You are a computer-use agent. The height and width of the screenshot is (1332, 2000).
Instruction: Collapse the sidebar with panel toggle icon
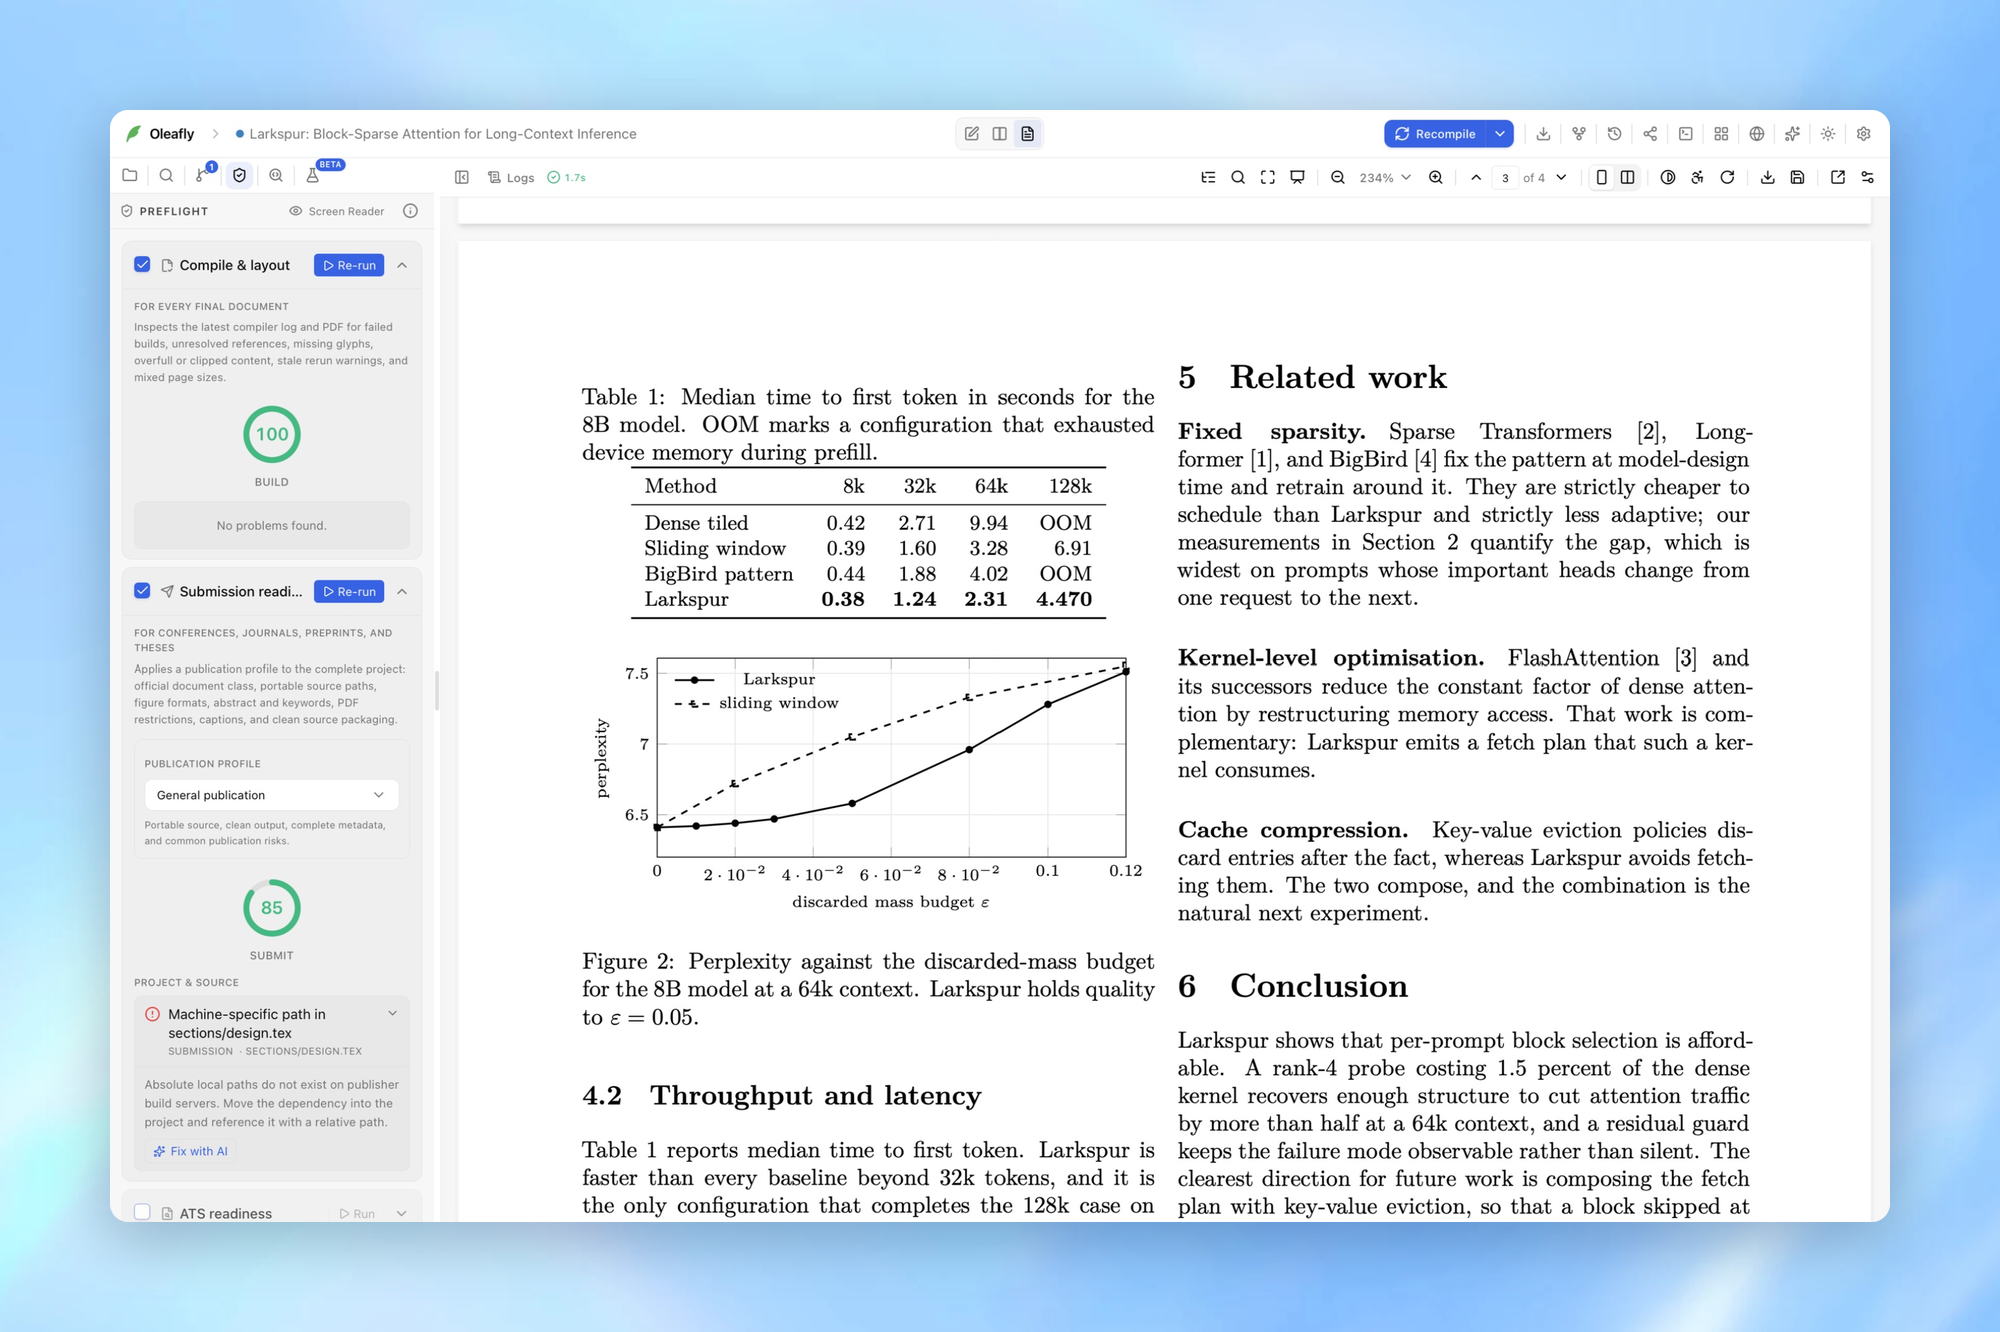coord(462,177)
